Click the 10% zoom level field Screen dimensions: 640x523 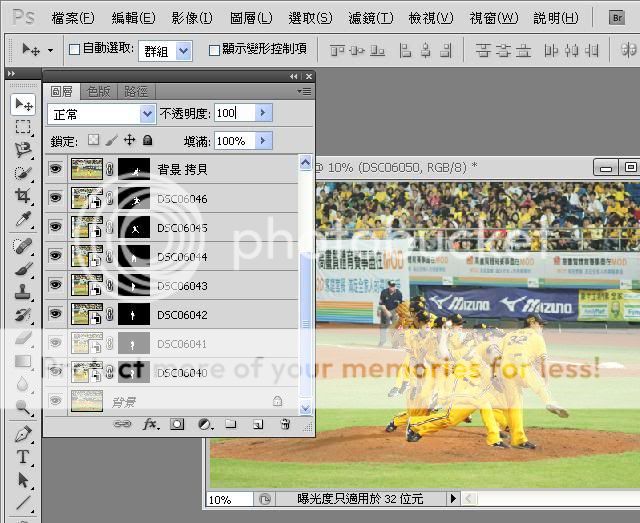click(229, 498)
